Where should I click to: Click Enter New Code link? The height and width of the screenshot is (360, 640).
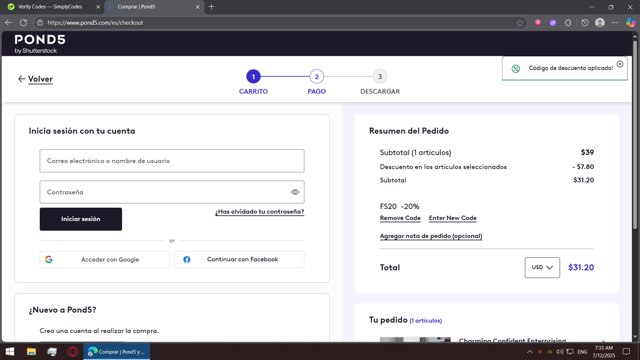tap(453, 218)
